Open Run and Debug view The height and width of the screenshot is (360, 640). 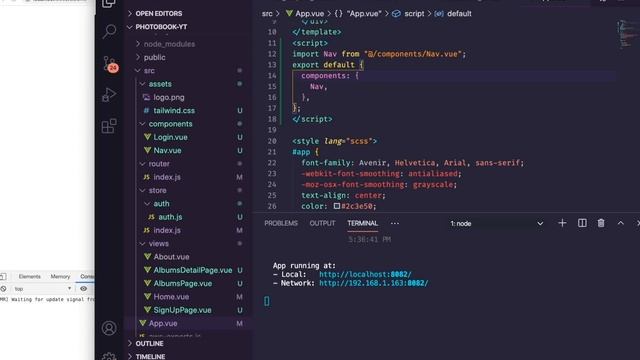109,95
